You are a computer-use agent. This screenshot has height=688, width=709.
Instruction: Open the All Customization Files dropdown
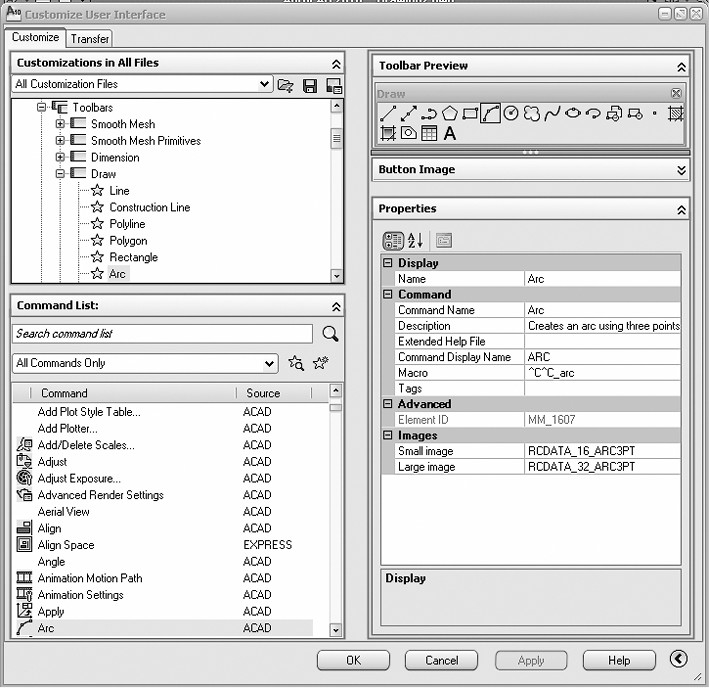pos(264,85)
